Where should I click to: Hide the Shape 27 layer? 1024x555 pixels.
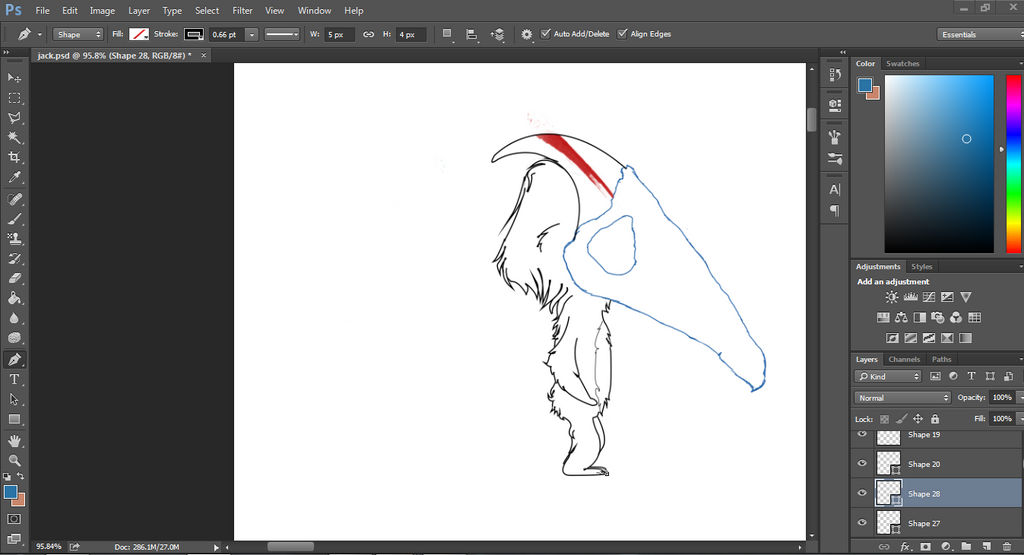[x=862, y=522]
